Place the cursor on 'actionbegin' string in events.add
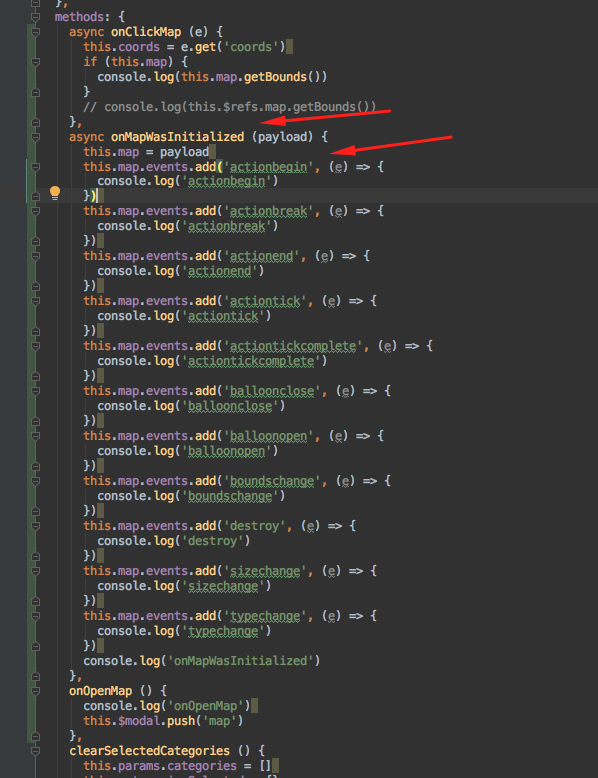This screenshot has height=778, width=598. click(268, 167)
